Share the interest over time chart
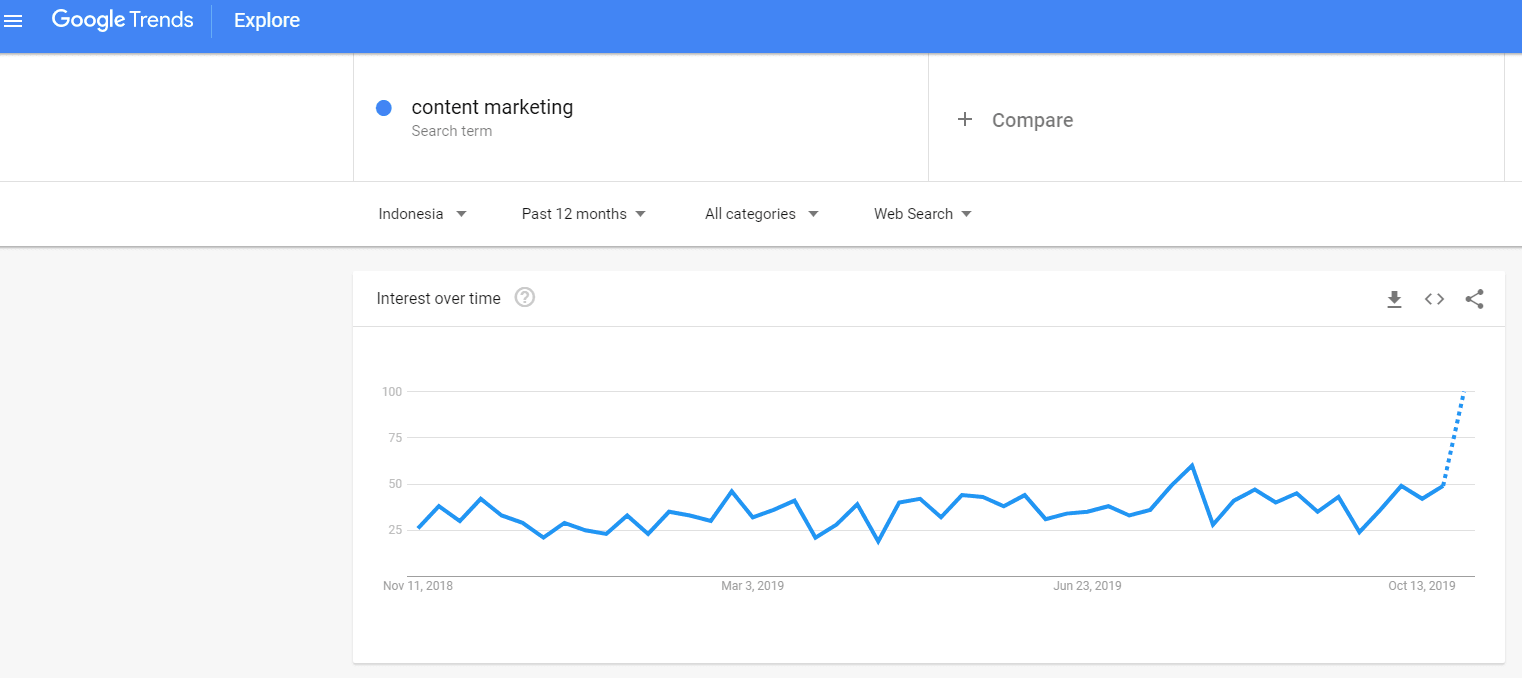Image resolution: width=1522 pixels, height=678 pixels. click(1474, 299)
